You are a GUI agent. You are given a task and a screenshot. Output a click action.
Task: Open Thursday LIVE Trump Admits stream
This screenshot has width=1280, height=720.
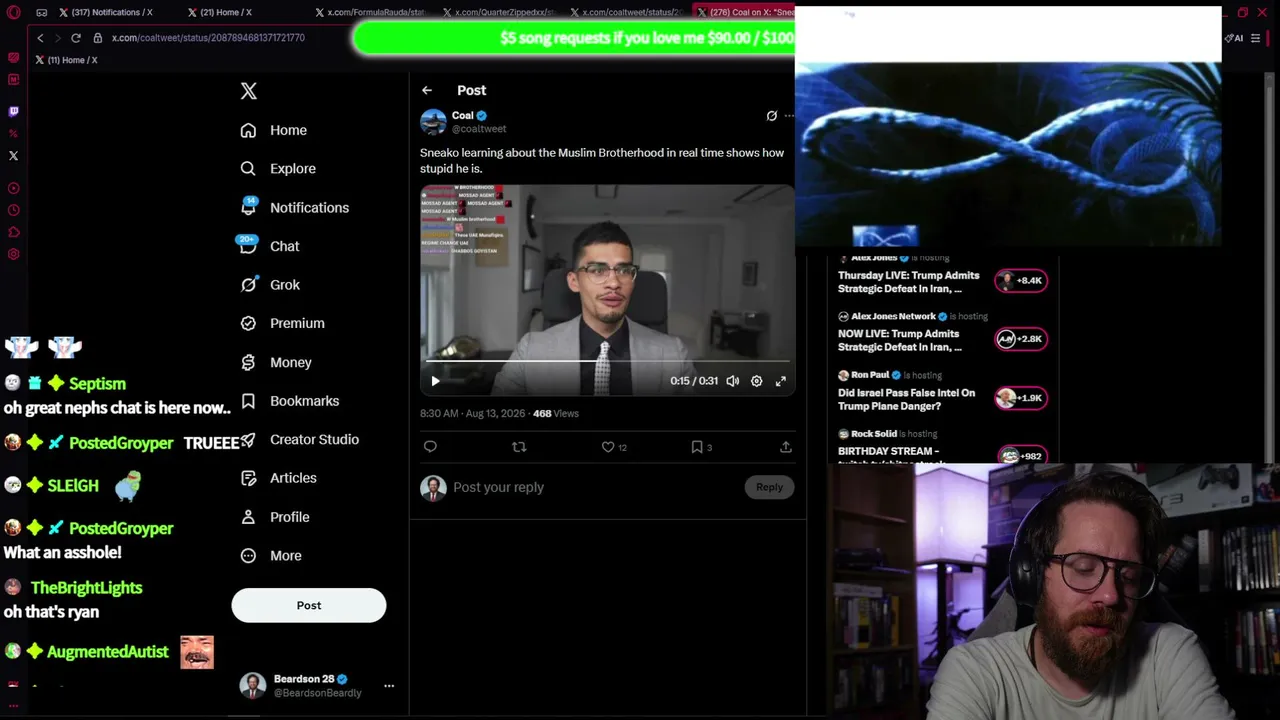909,282
